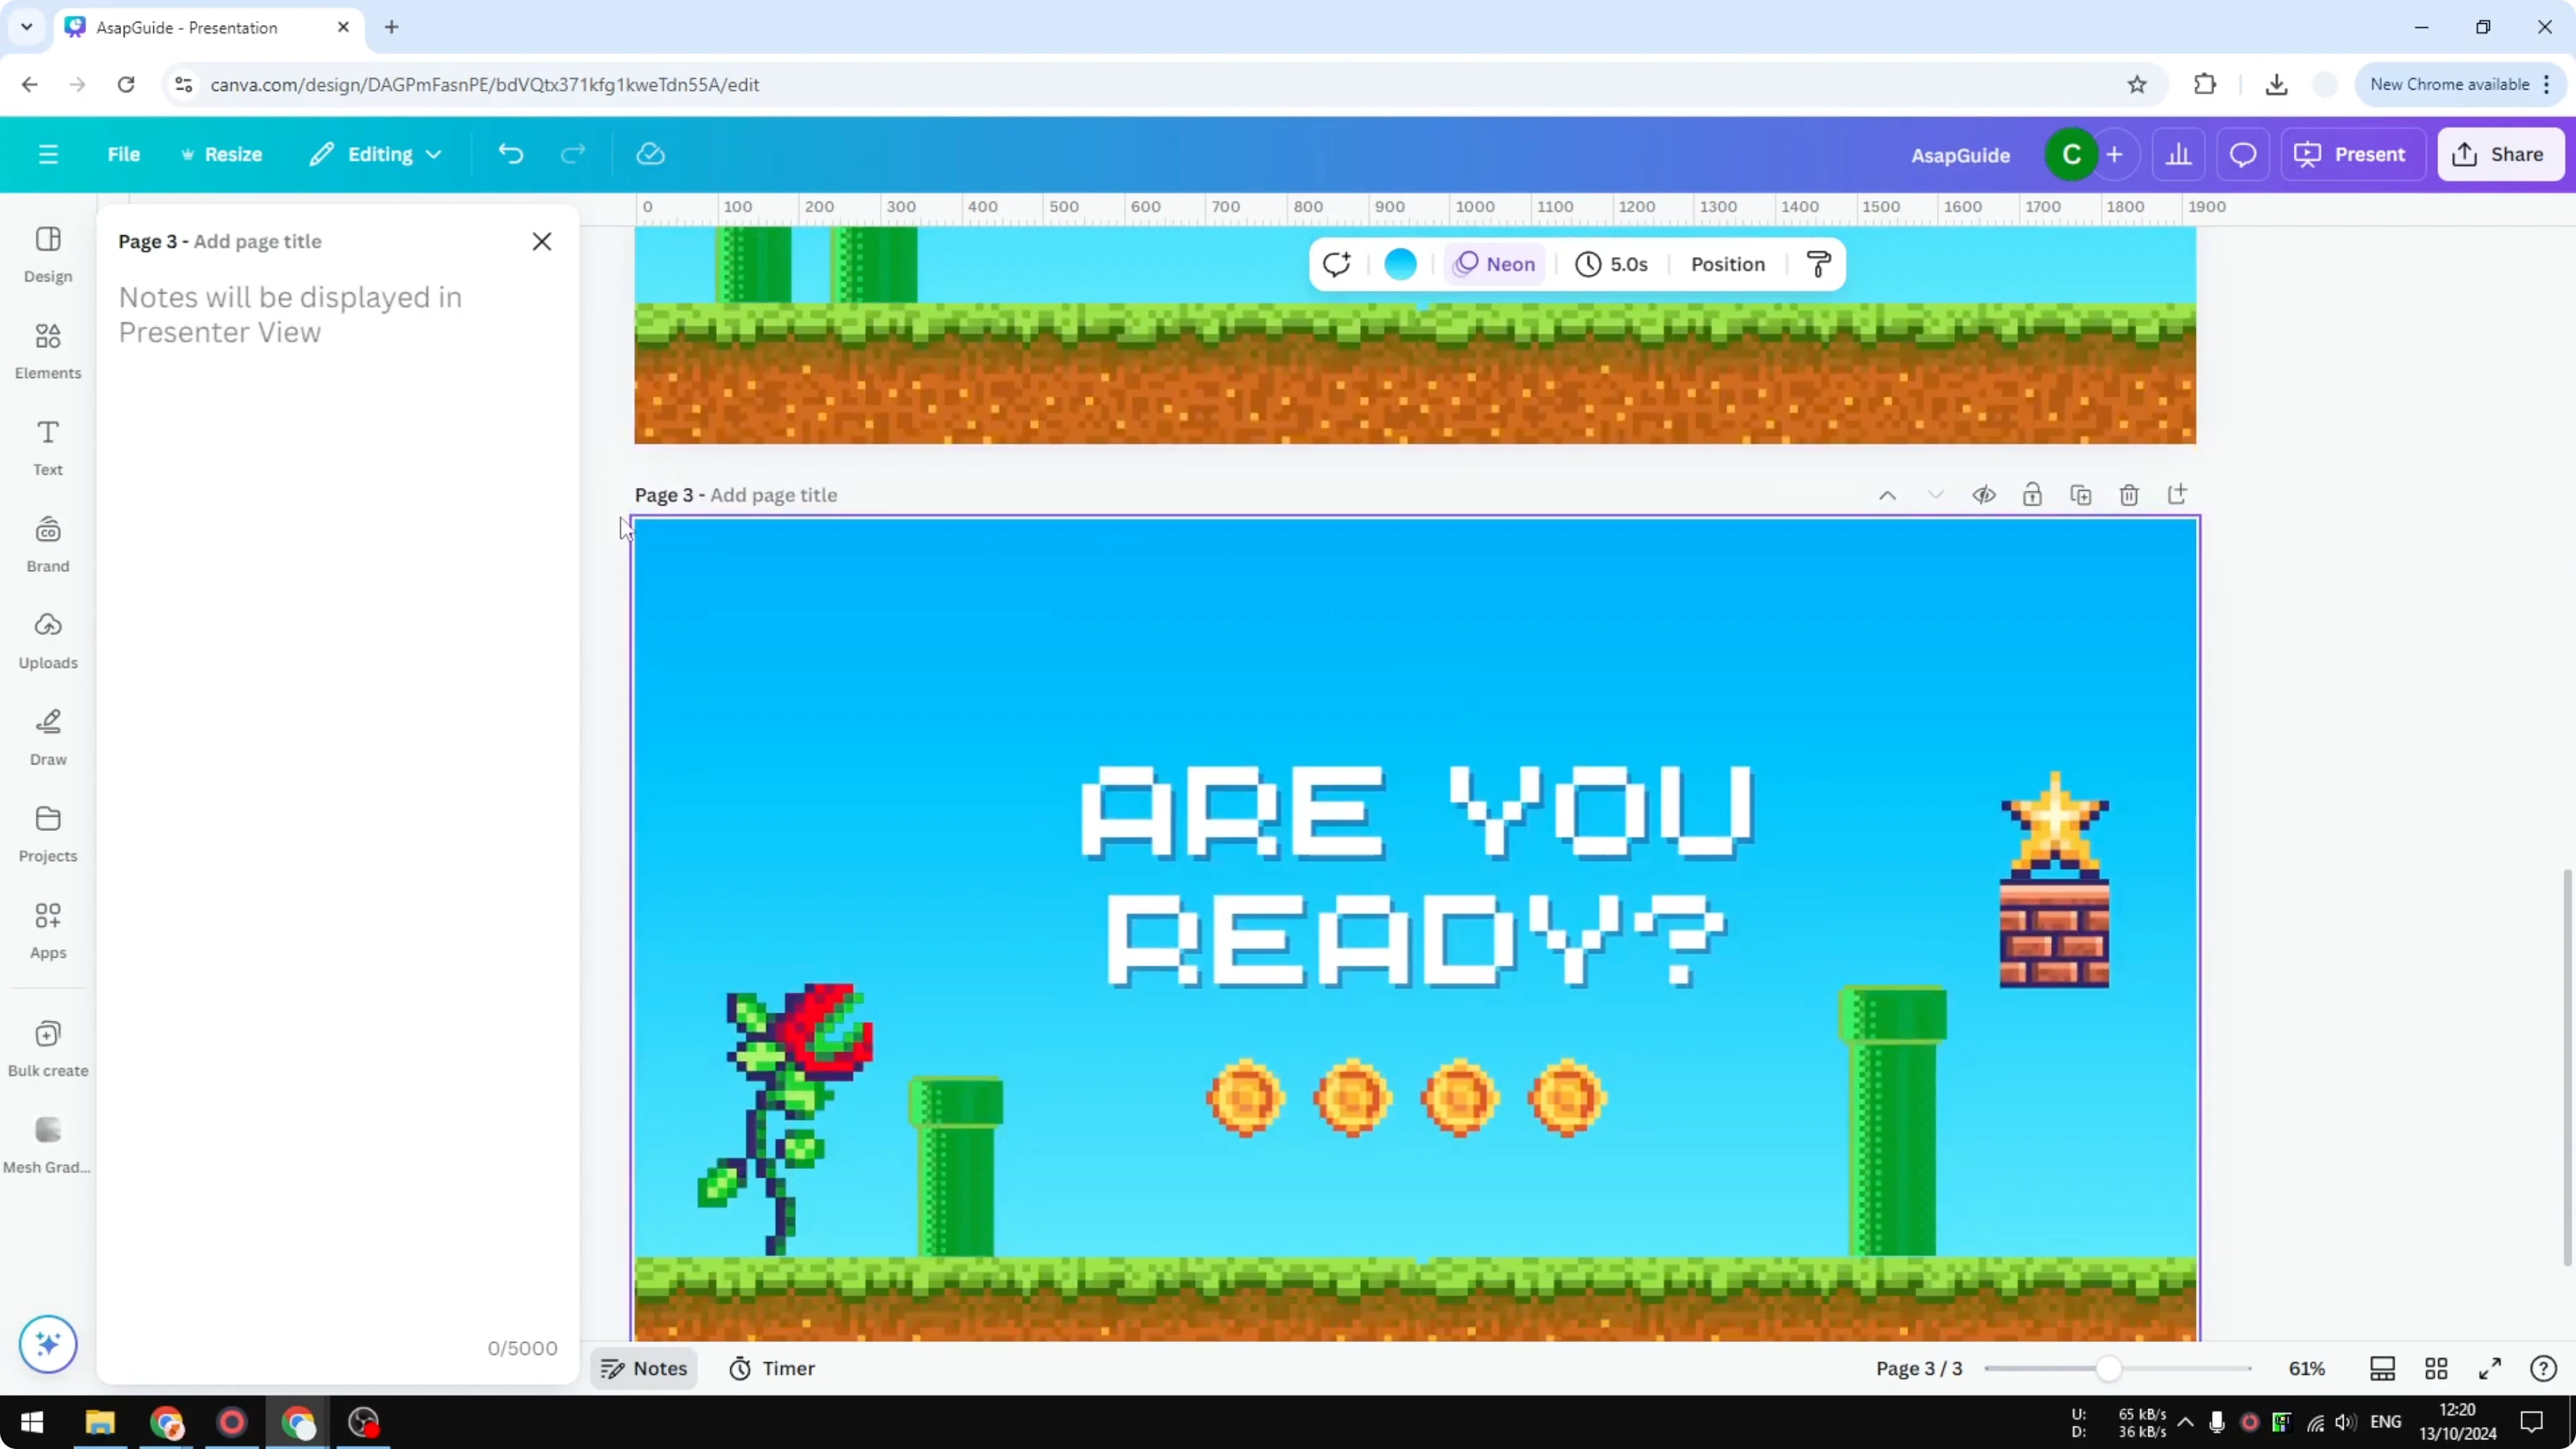Adjust the zoom slider handle
This screenshot has width=2576, height=1449.
click(x=2108, y=1368)
